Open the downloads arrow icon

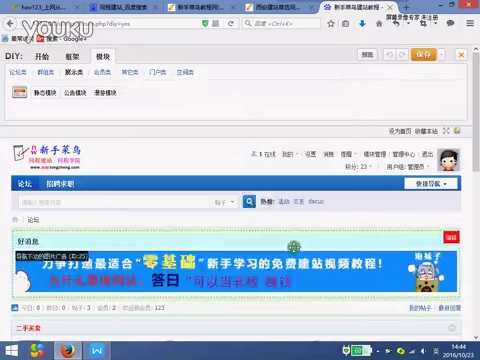coord(362,24)
